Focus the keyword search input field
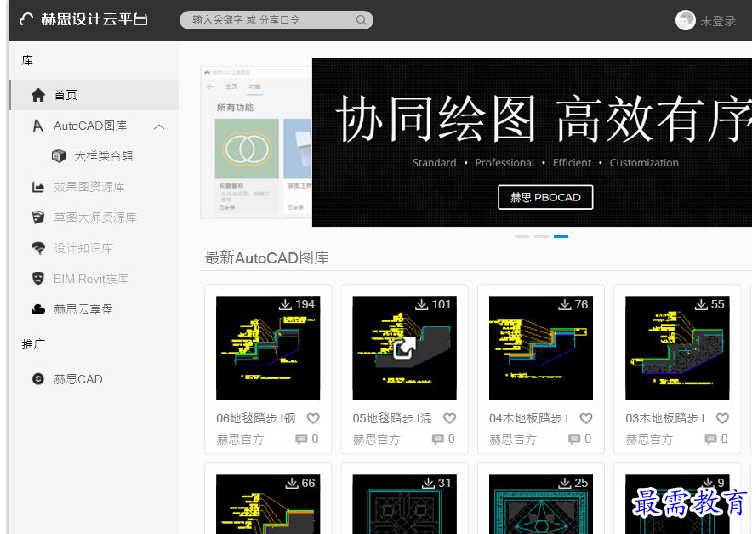 (x=276, y=20)
